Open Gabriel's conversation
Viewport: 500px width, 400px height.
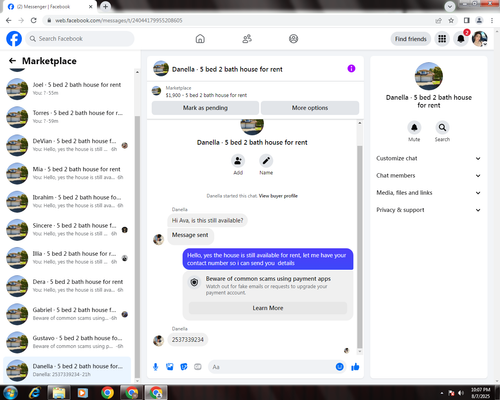pos(67,314)
